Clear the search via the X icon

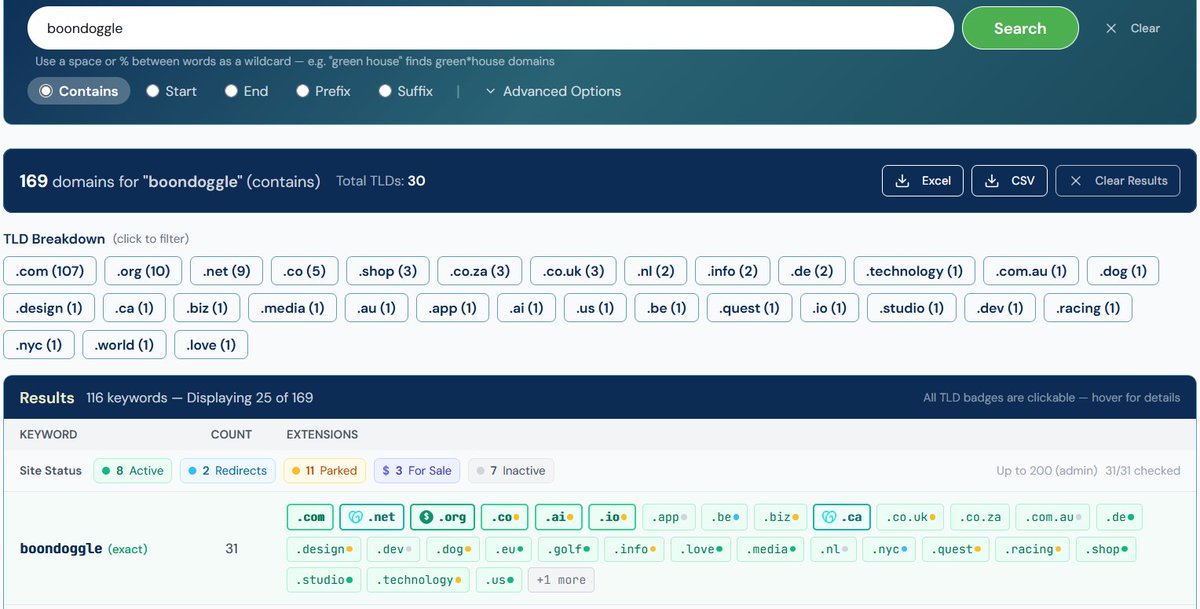[x=1111, y=29]
